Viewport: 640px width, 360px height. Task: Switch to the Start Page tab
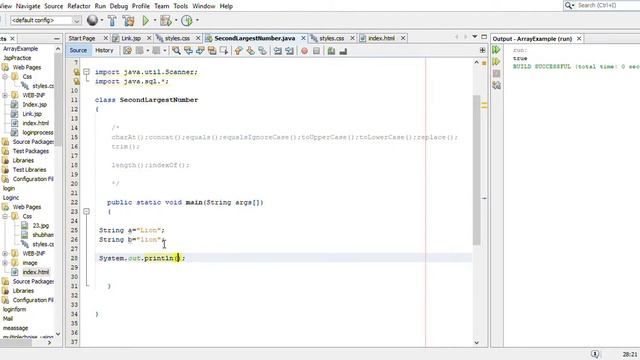click(x=82, y=38)
